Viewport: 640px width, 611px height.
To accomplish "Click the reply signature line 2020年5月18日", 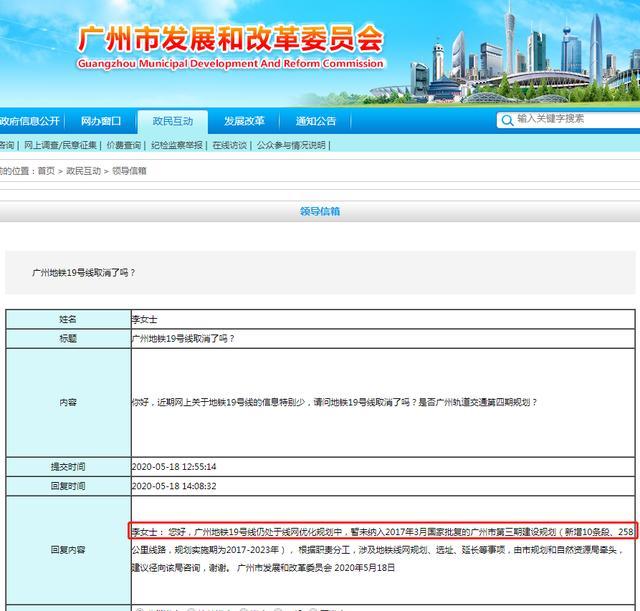I will (x=263, y=568).
